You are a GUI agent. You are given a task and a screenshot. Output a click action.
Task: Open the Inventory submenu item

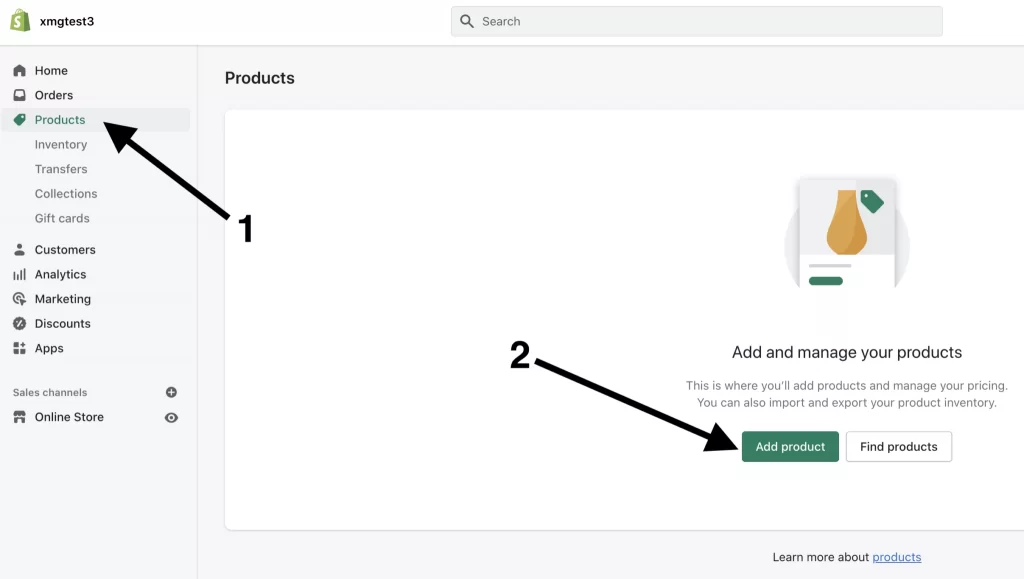(61, 144)
